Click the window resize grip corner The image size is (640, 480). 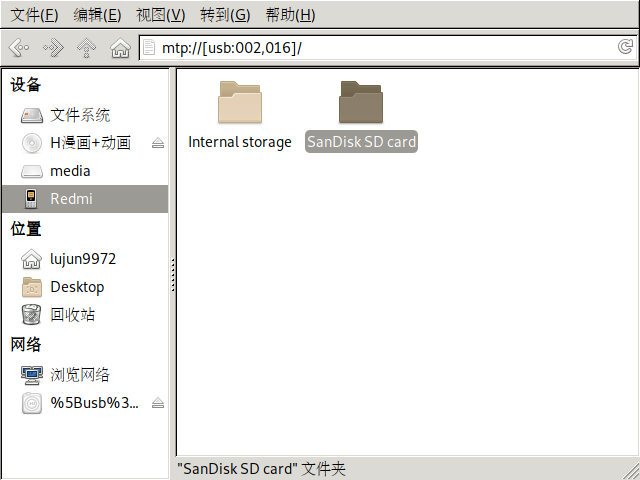coord(631,471)
